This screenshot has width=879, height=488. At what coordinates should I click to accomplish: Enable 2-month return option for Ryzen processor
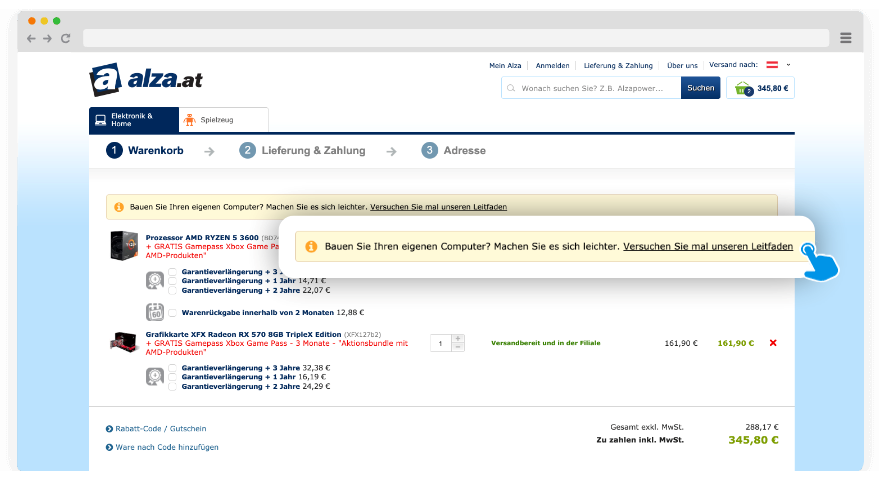[x=173, y=312]
